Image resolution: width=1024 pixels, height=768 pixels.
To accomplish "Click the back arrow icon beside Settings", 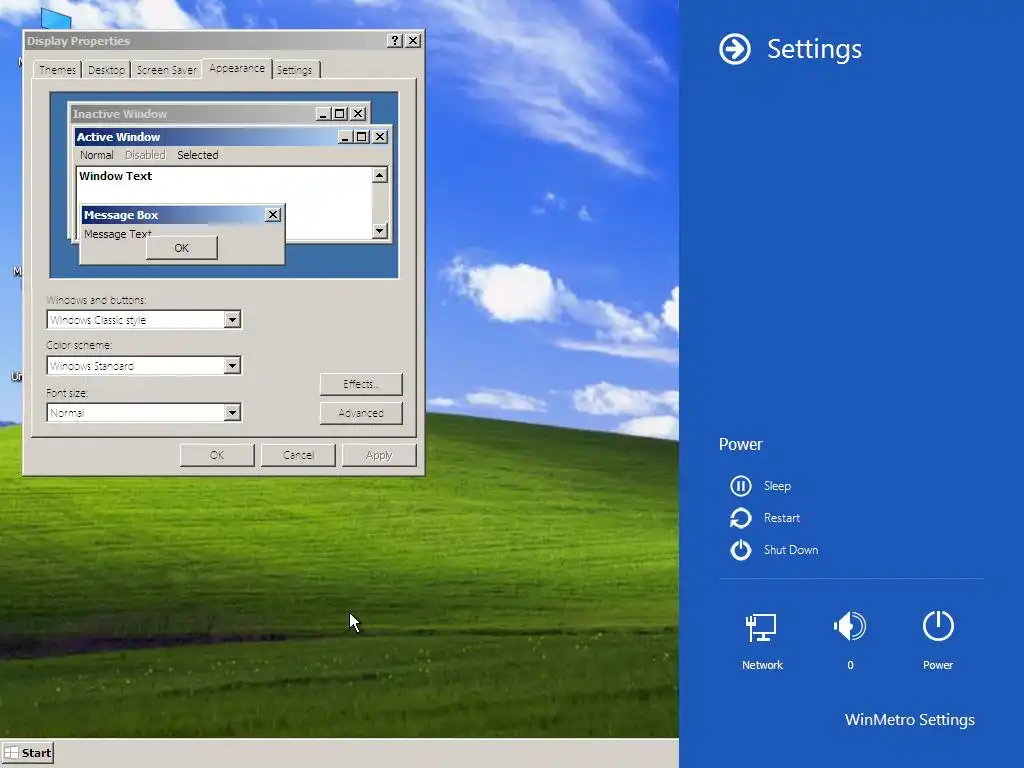I will pyautogui.click(x=735, y=49).
